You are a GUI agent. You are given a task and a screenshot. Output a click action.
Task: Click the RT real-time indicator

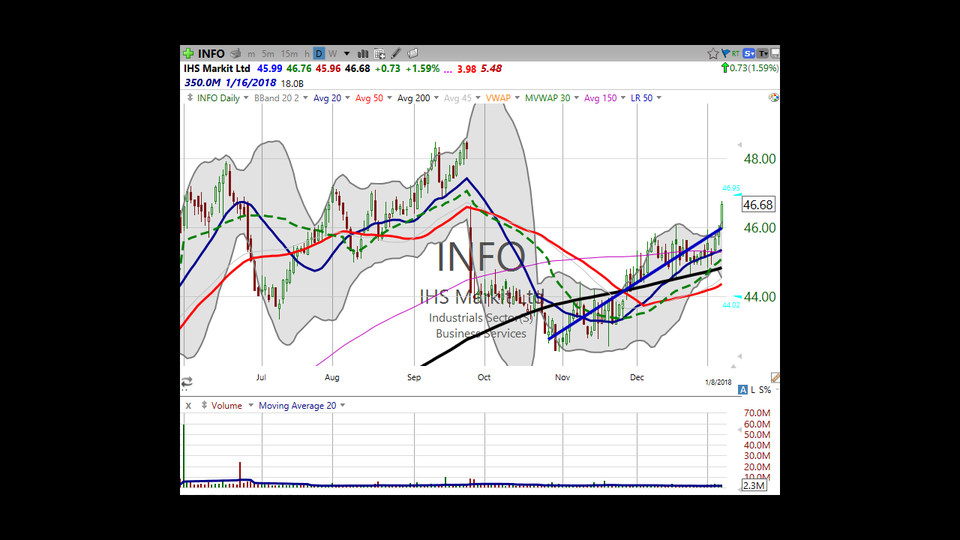(735, 54)
